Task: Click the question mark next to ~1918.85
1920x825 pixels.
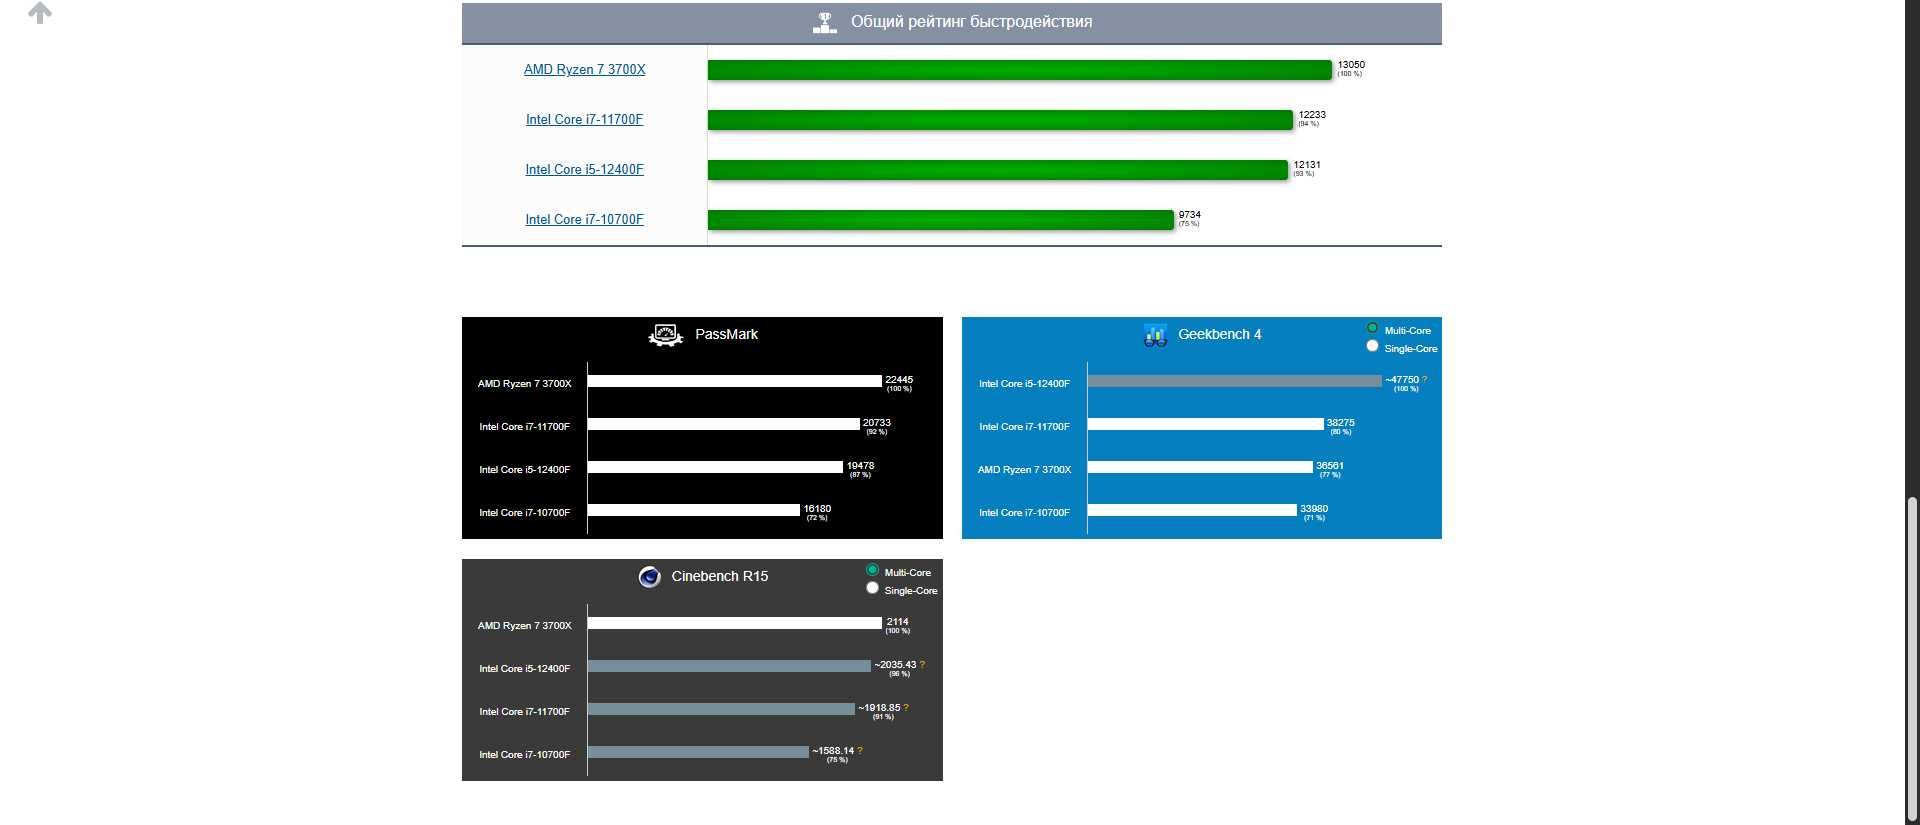Action: click(x=905, y=708)
